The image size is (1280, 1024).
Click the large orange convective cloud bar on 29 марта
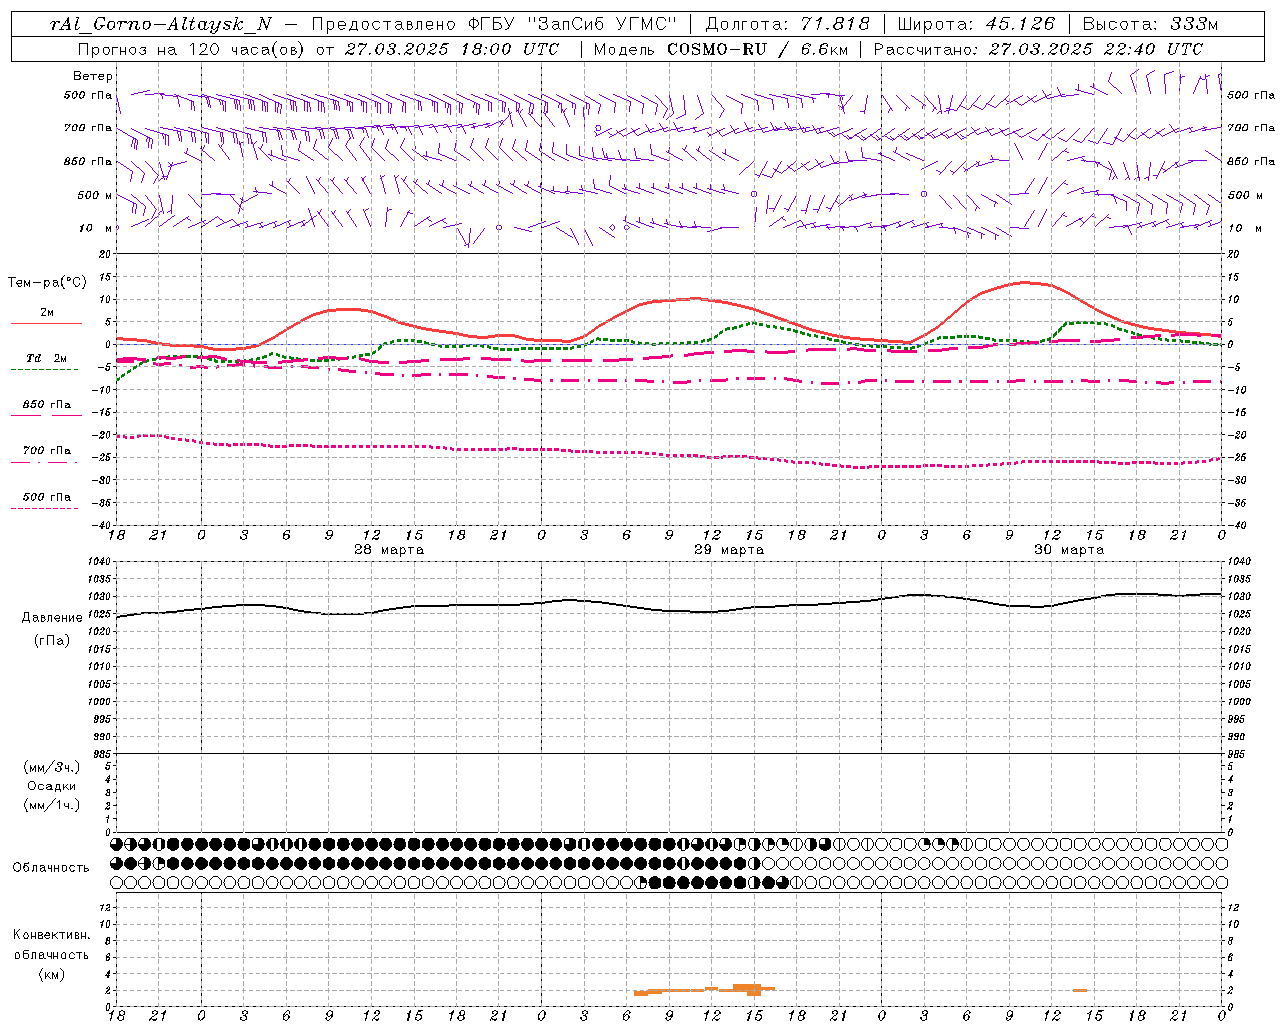[748, 989]
